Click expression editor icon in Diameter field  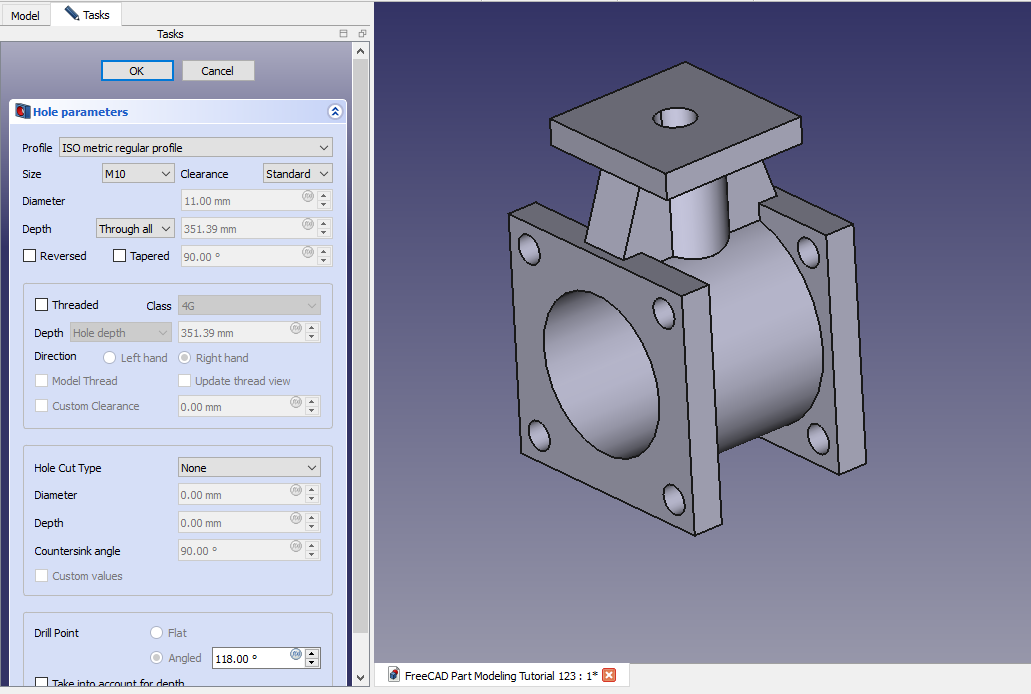pos(308,196)
